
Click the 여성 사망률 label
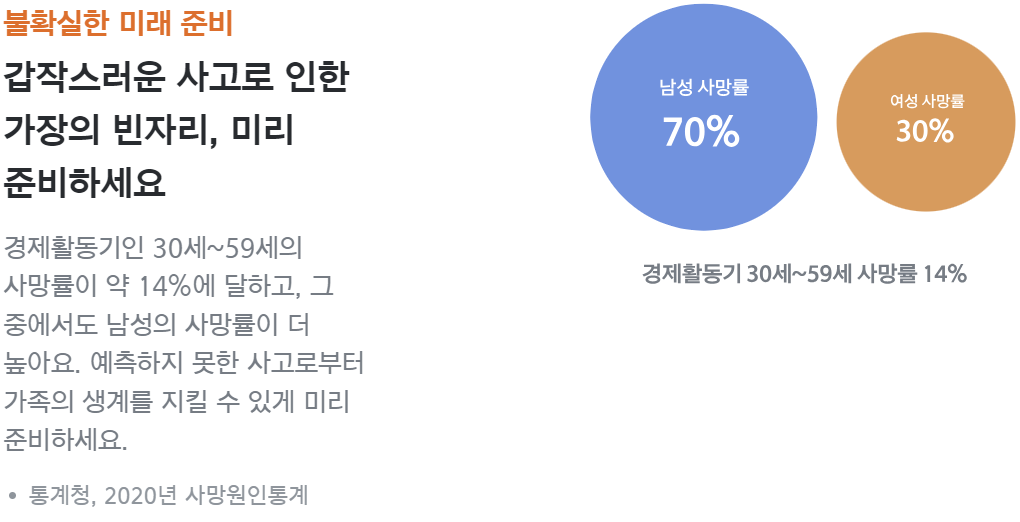click(x=927, y=102)
